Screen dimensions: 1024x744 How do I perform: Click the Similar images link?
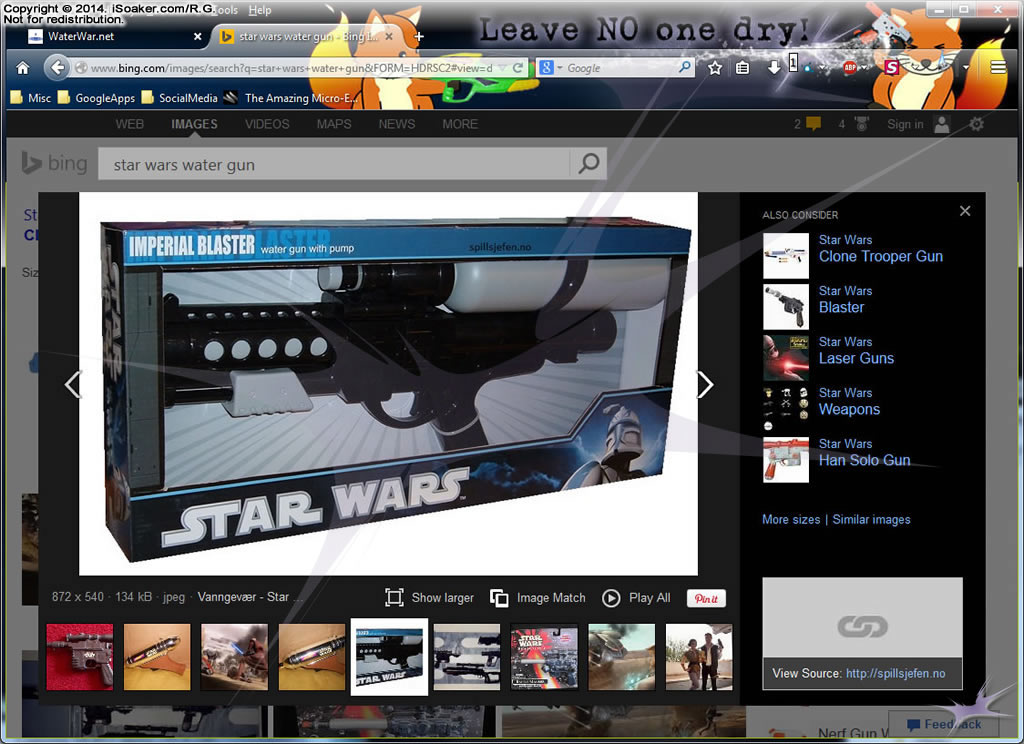click(871, 519)
